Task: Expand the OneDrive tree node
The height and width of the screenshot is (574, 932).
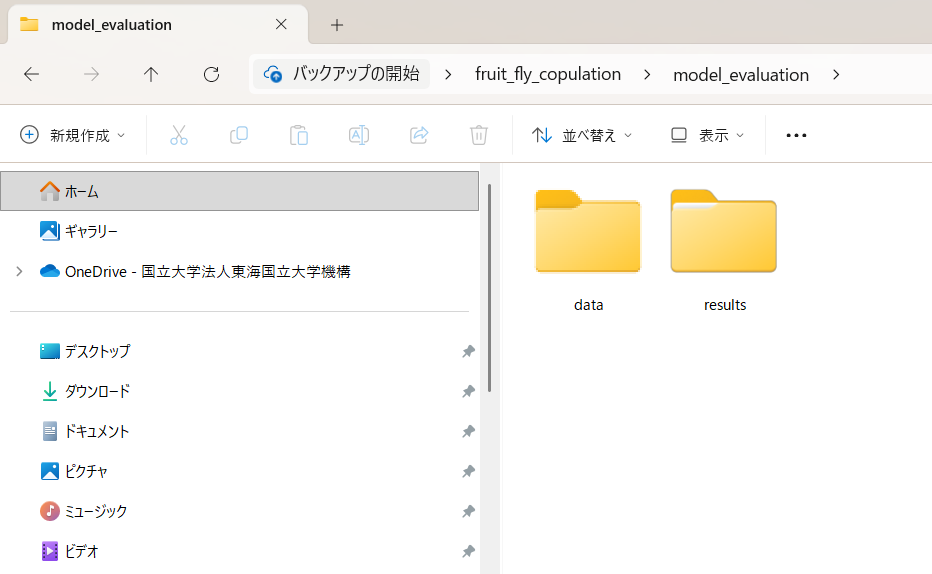Action: 19,271
